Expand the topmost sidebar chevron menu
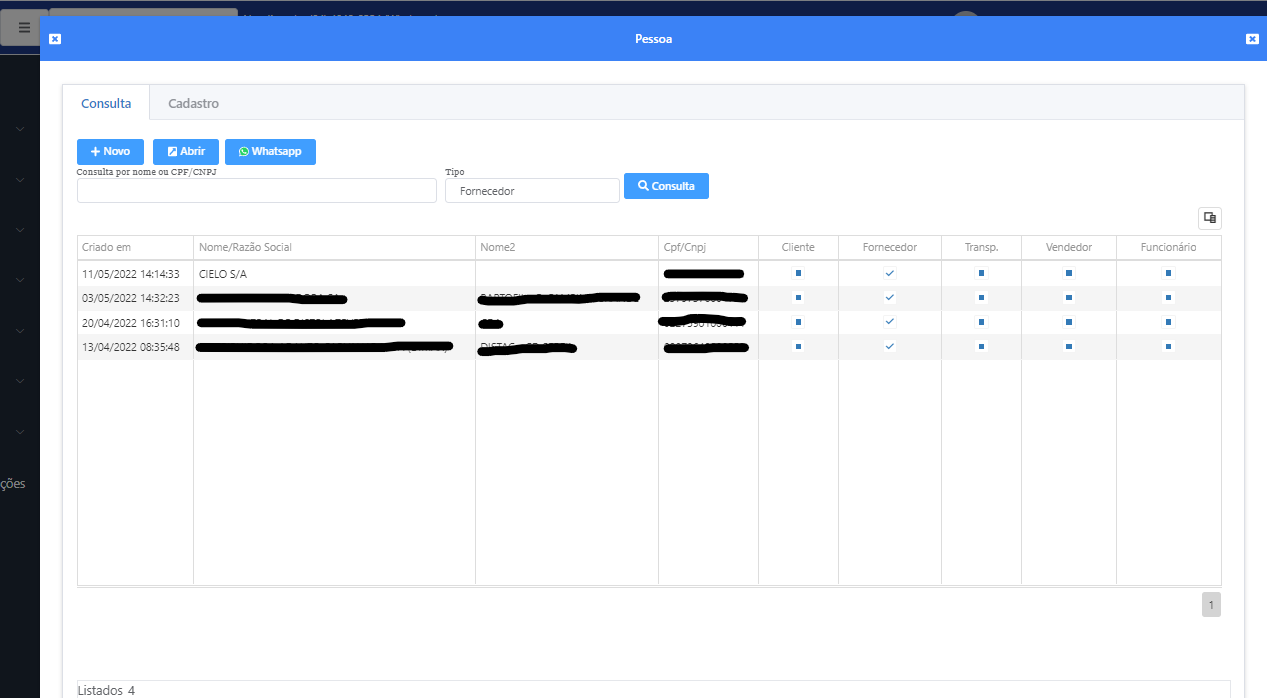 click(x=20, y=129)
